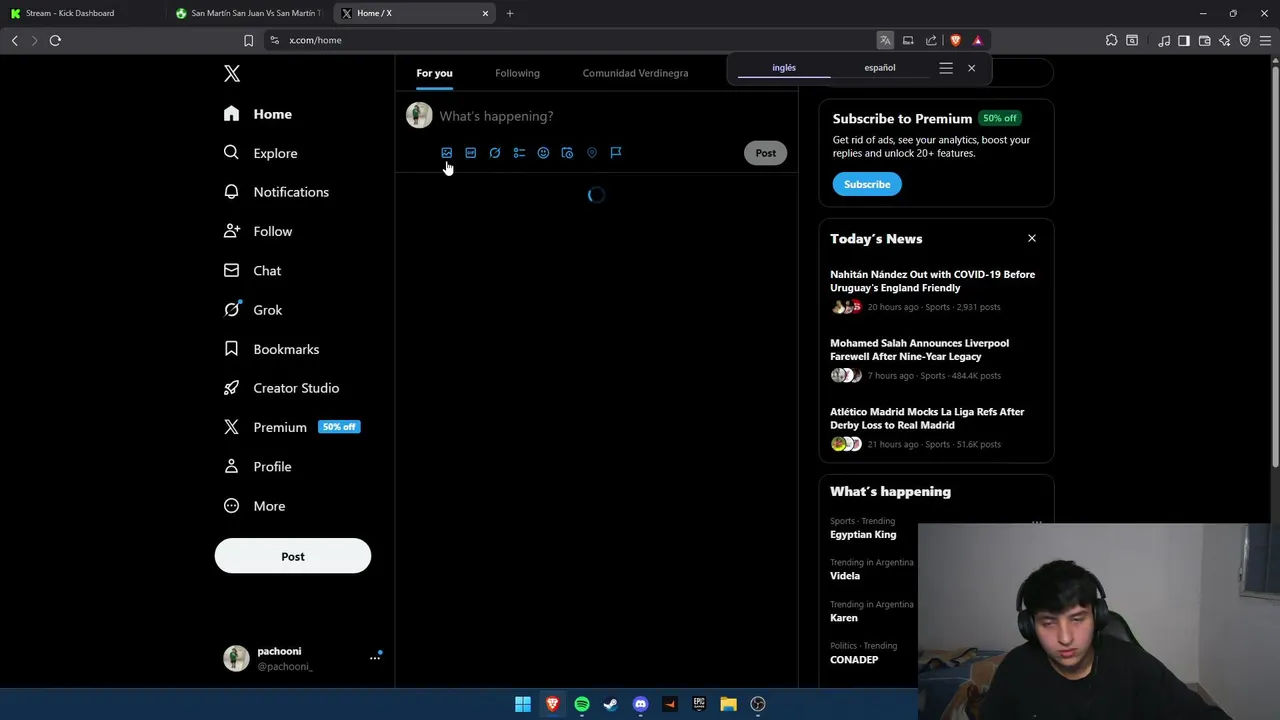The image size is (1280, 720).
Task: Click the flag icon in composer toolbar
Action: [616, 153]
